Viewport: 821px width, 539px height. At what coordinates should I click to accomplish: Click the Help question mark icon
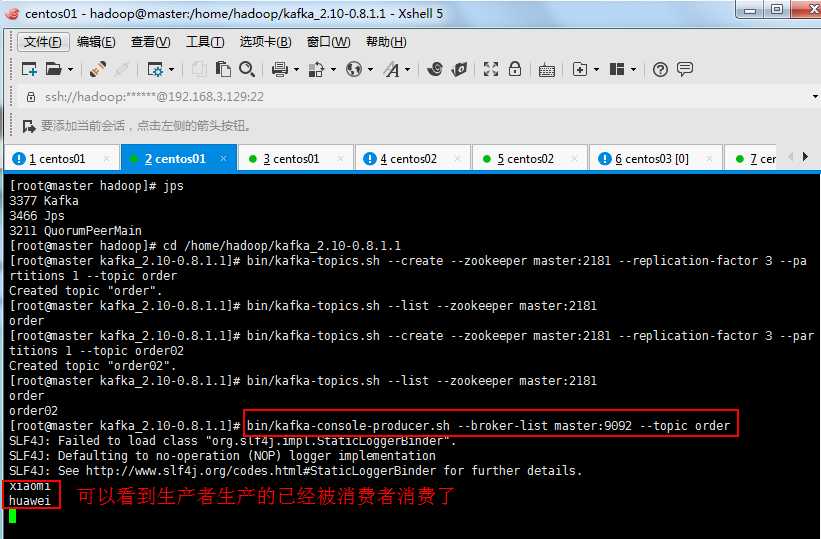660,69
